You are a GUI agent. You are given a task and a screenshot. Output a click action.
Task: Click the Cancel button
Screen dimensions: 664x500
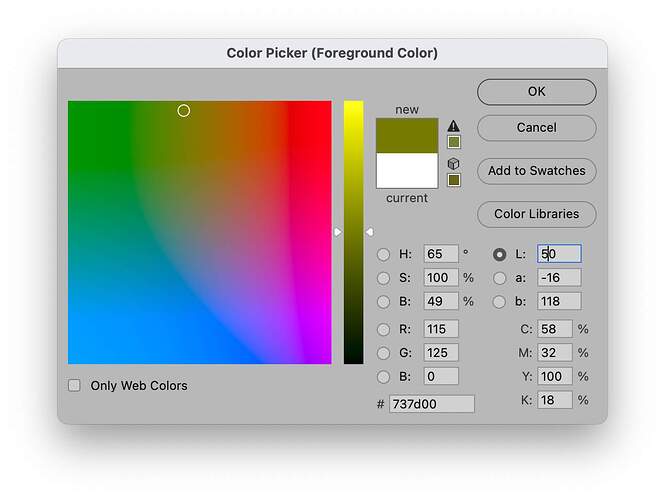coord(536,128)
